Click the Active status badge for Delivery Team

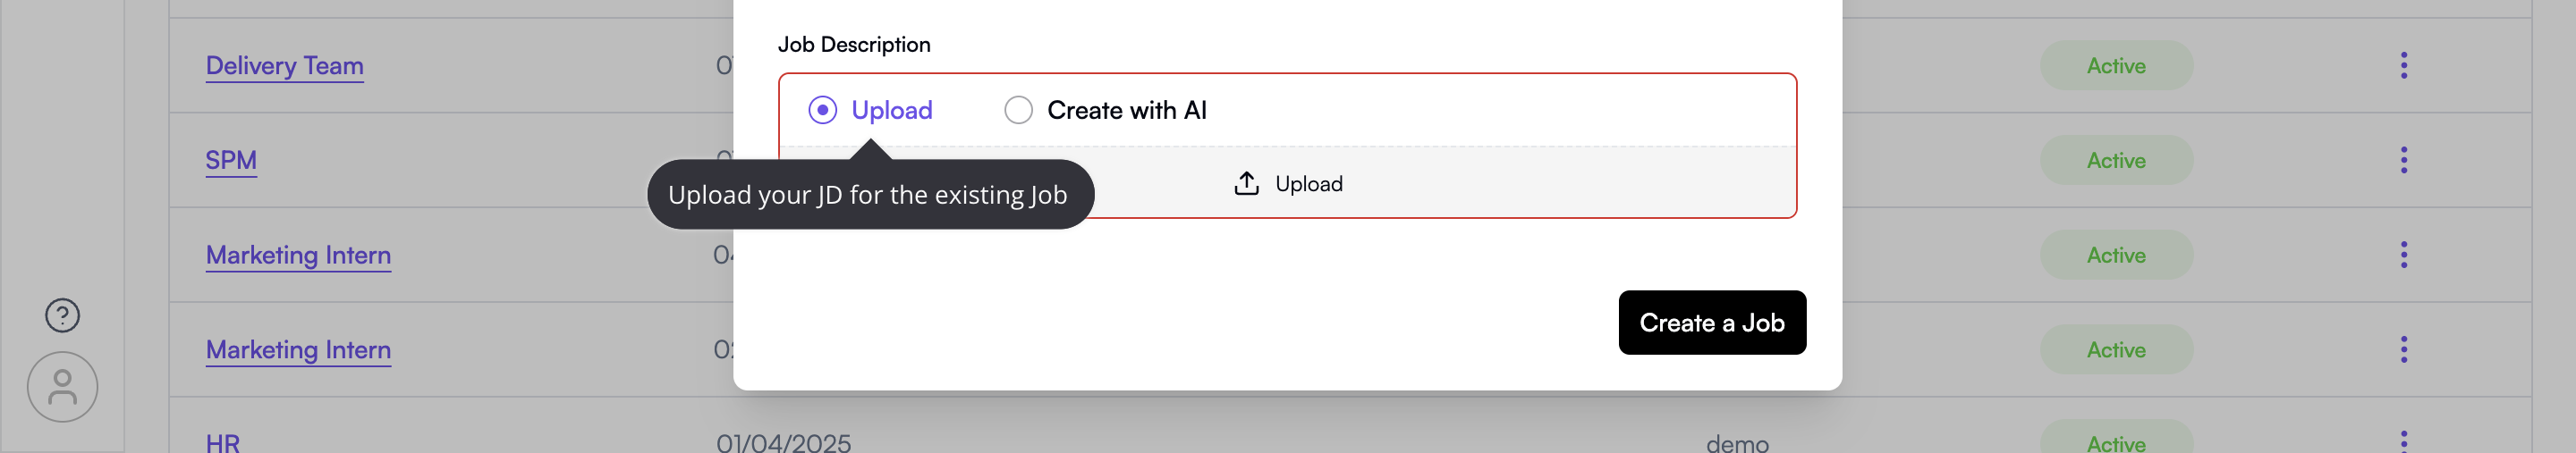click(x=2116, y=65)
